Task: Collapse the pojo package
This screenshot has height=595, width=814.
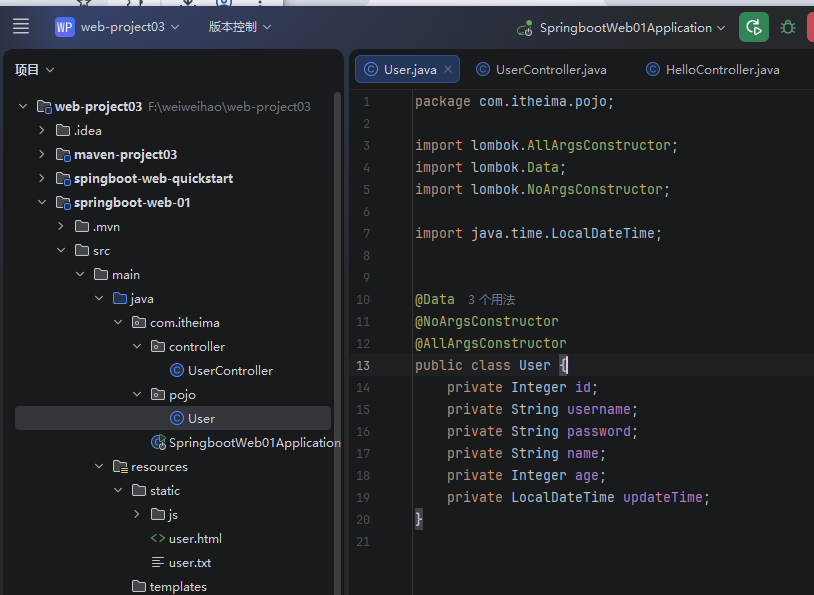Action: 137,395
